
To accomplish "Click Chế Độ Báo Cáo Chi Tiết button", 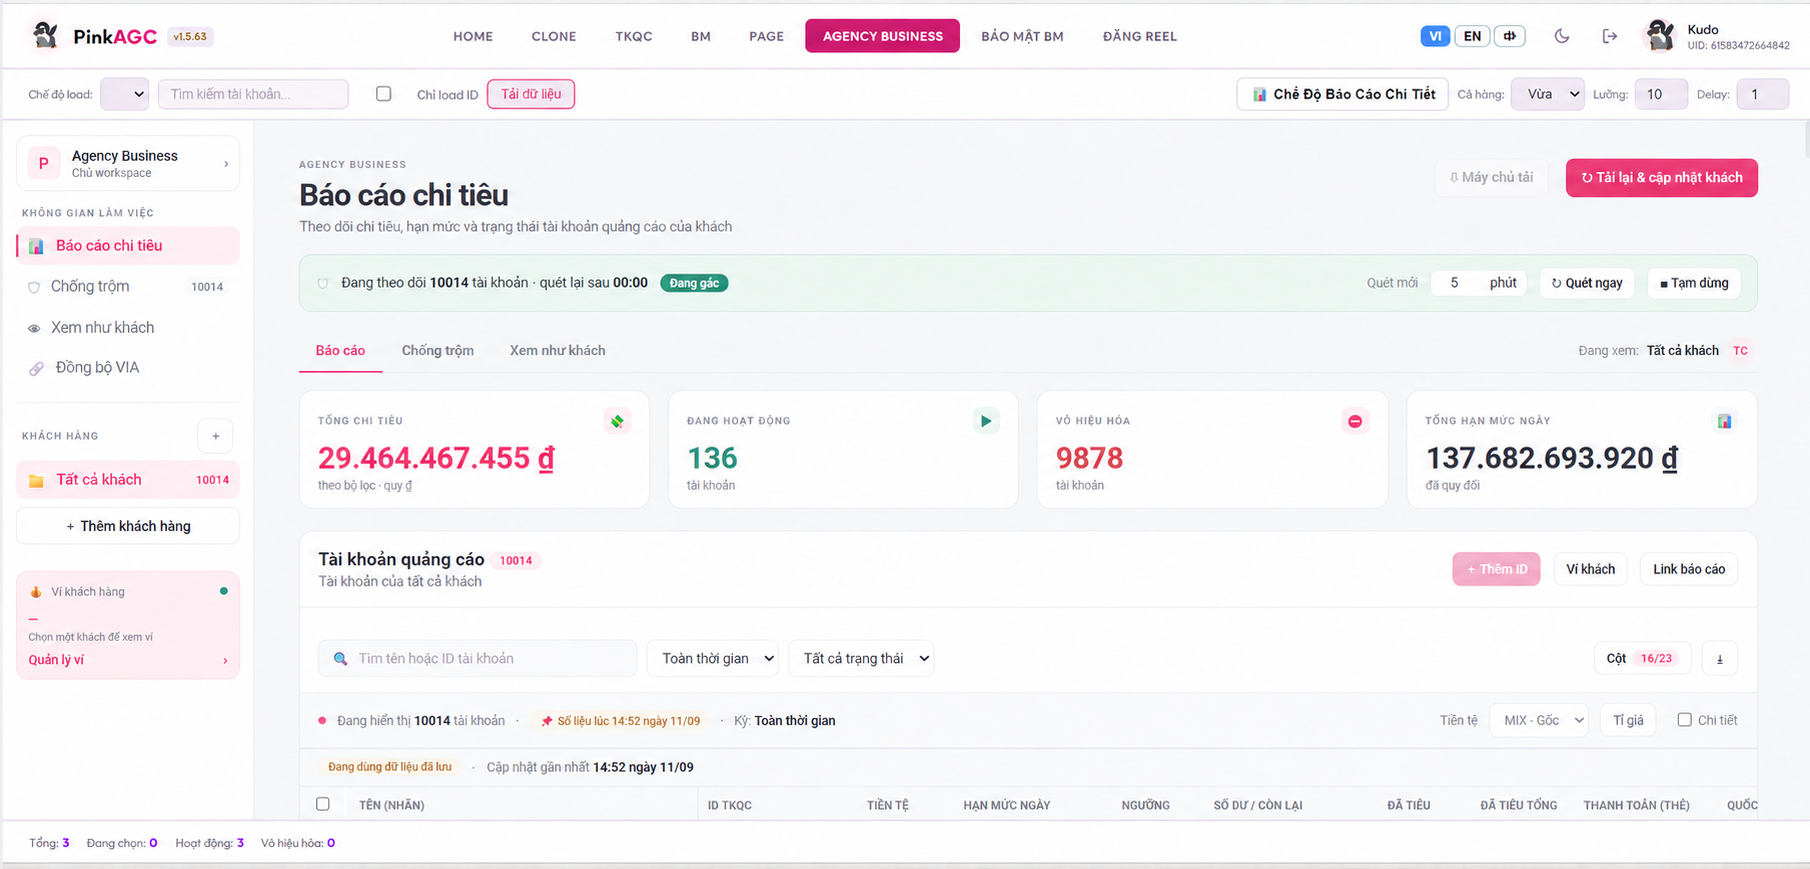I will point(1342,94).
